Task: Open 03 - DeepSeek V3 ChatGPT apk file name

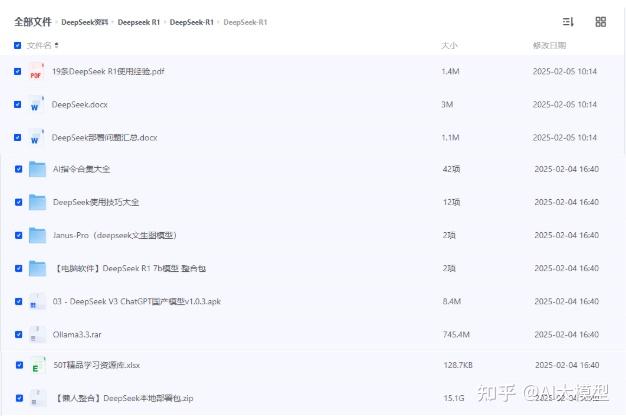Action: point(137,301)
